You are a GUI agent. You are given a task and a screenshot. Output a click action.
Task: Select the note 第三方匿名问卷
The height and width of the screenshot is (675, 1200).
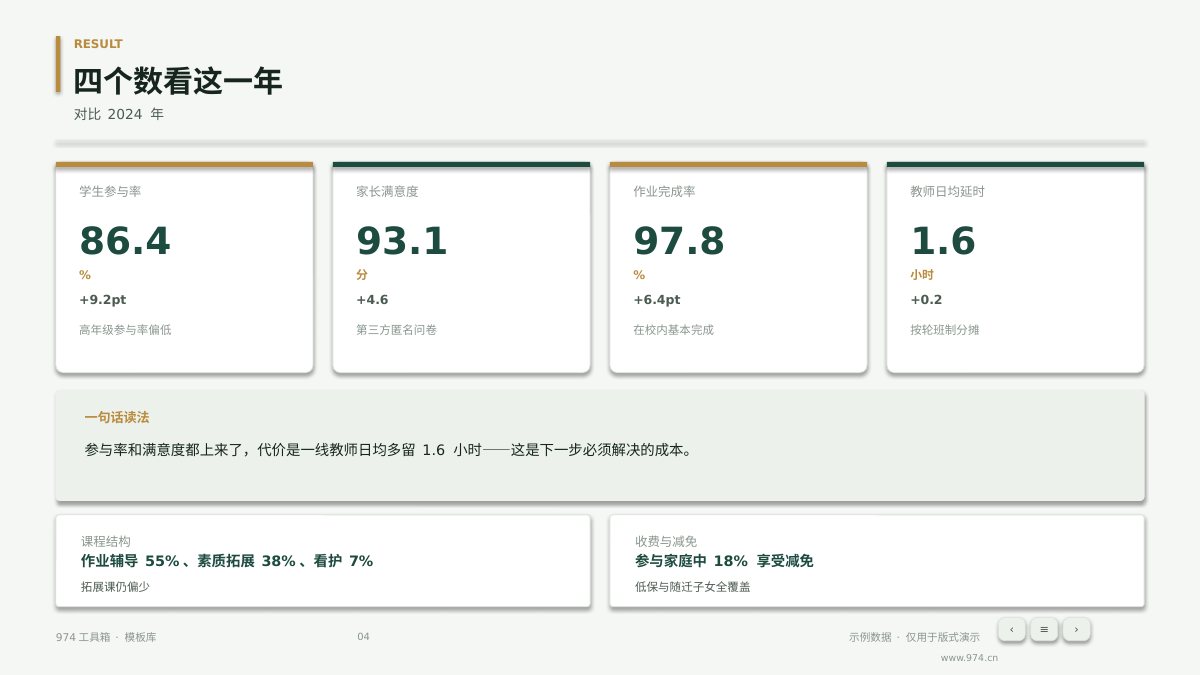(396, 330)
